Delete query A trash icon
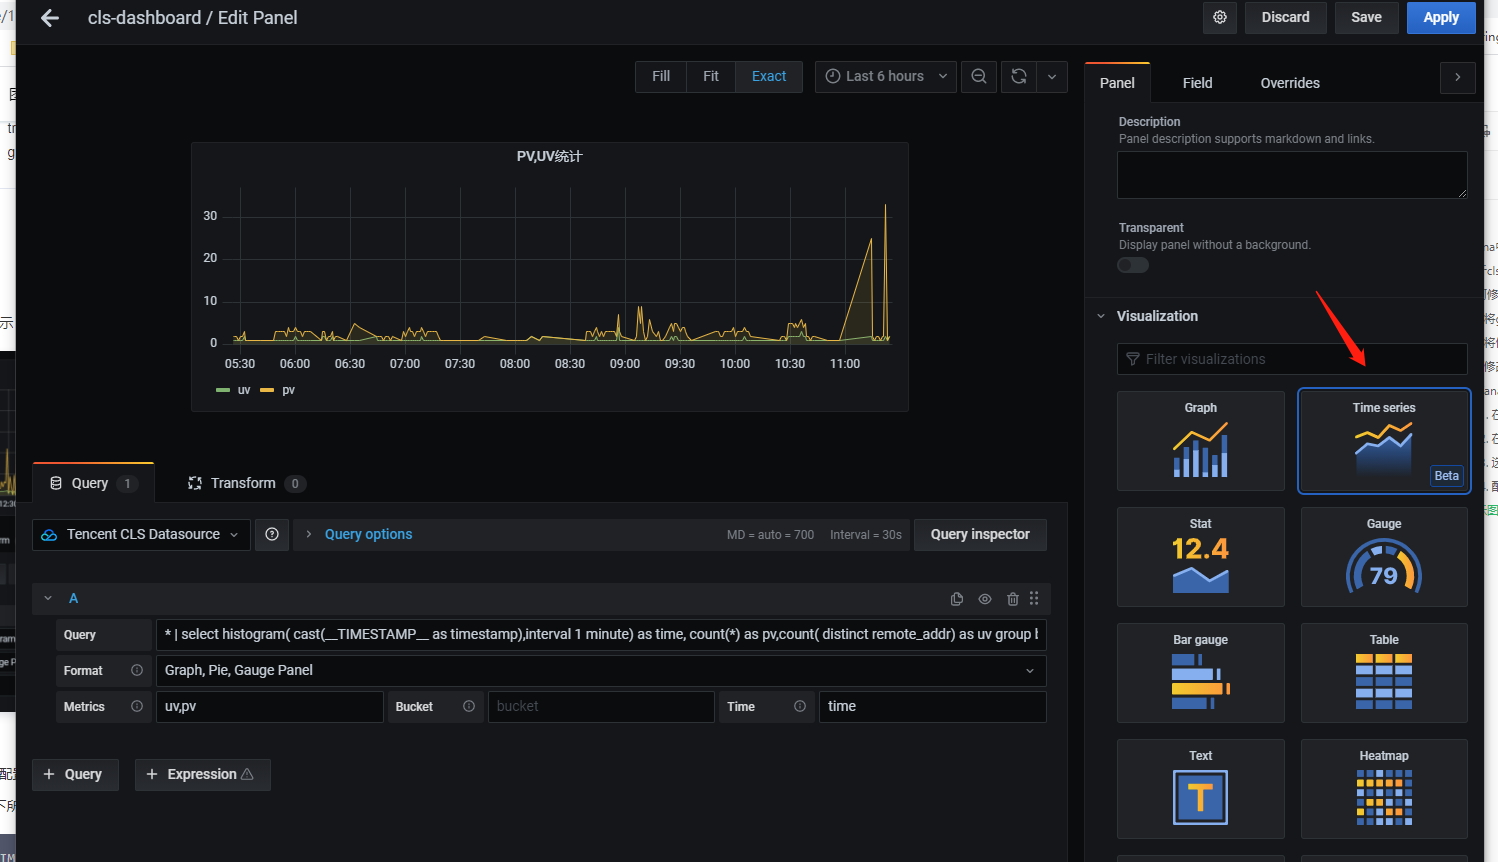This screenshot has height=862, width=1498. [x=1013, y=599]
